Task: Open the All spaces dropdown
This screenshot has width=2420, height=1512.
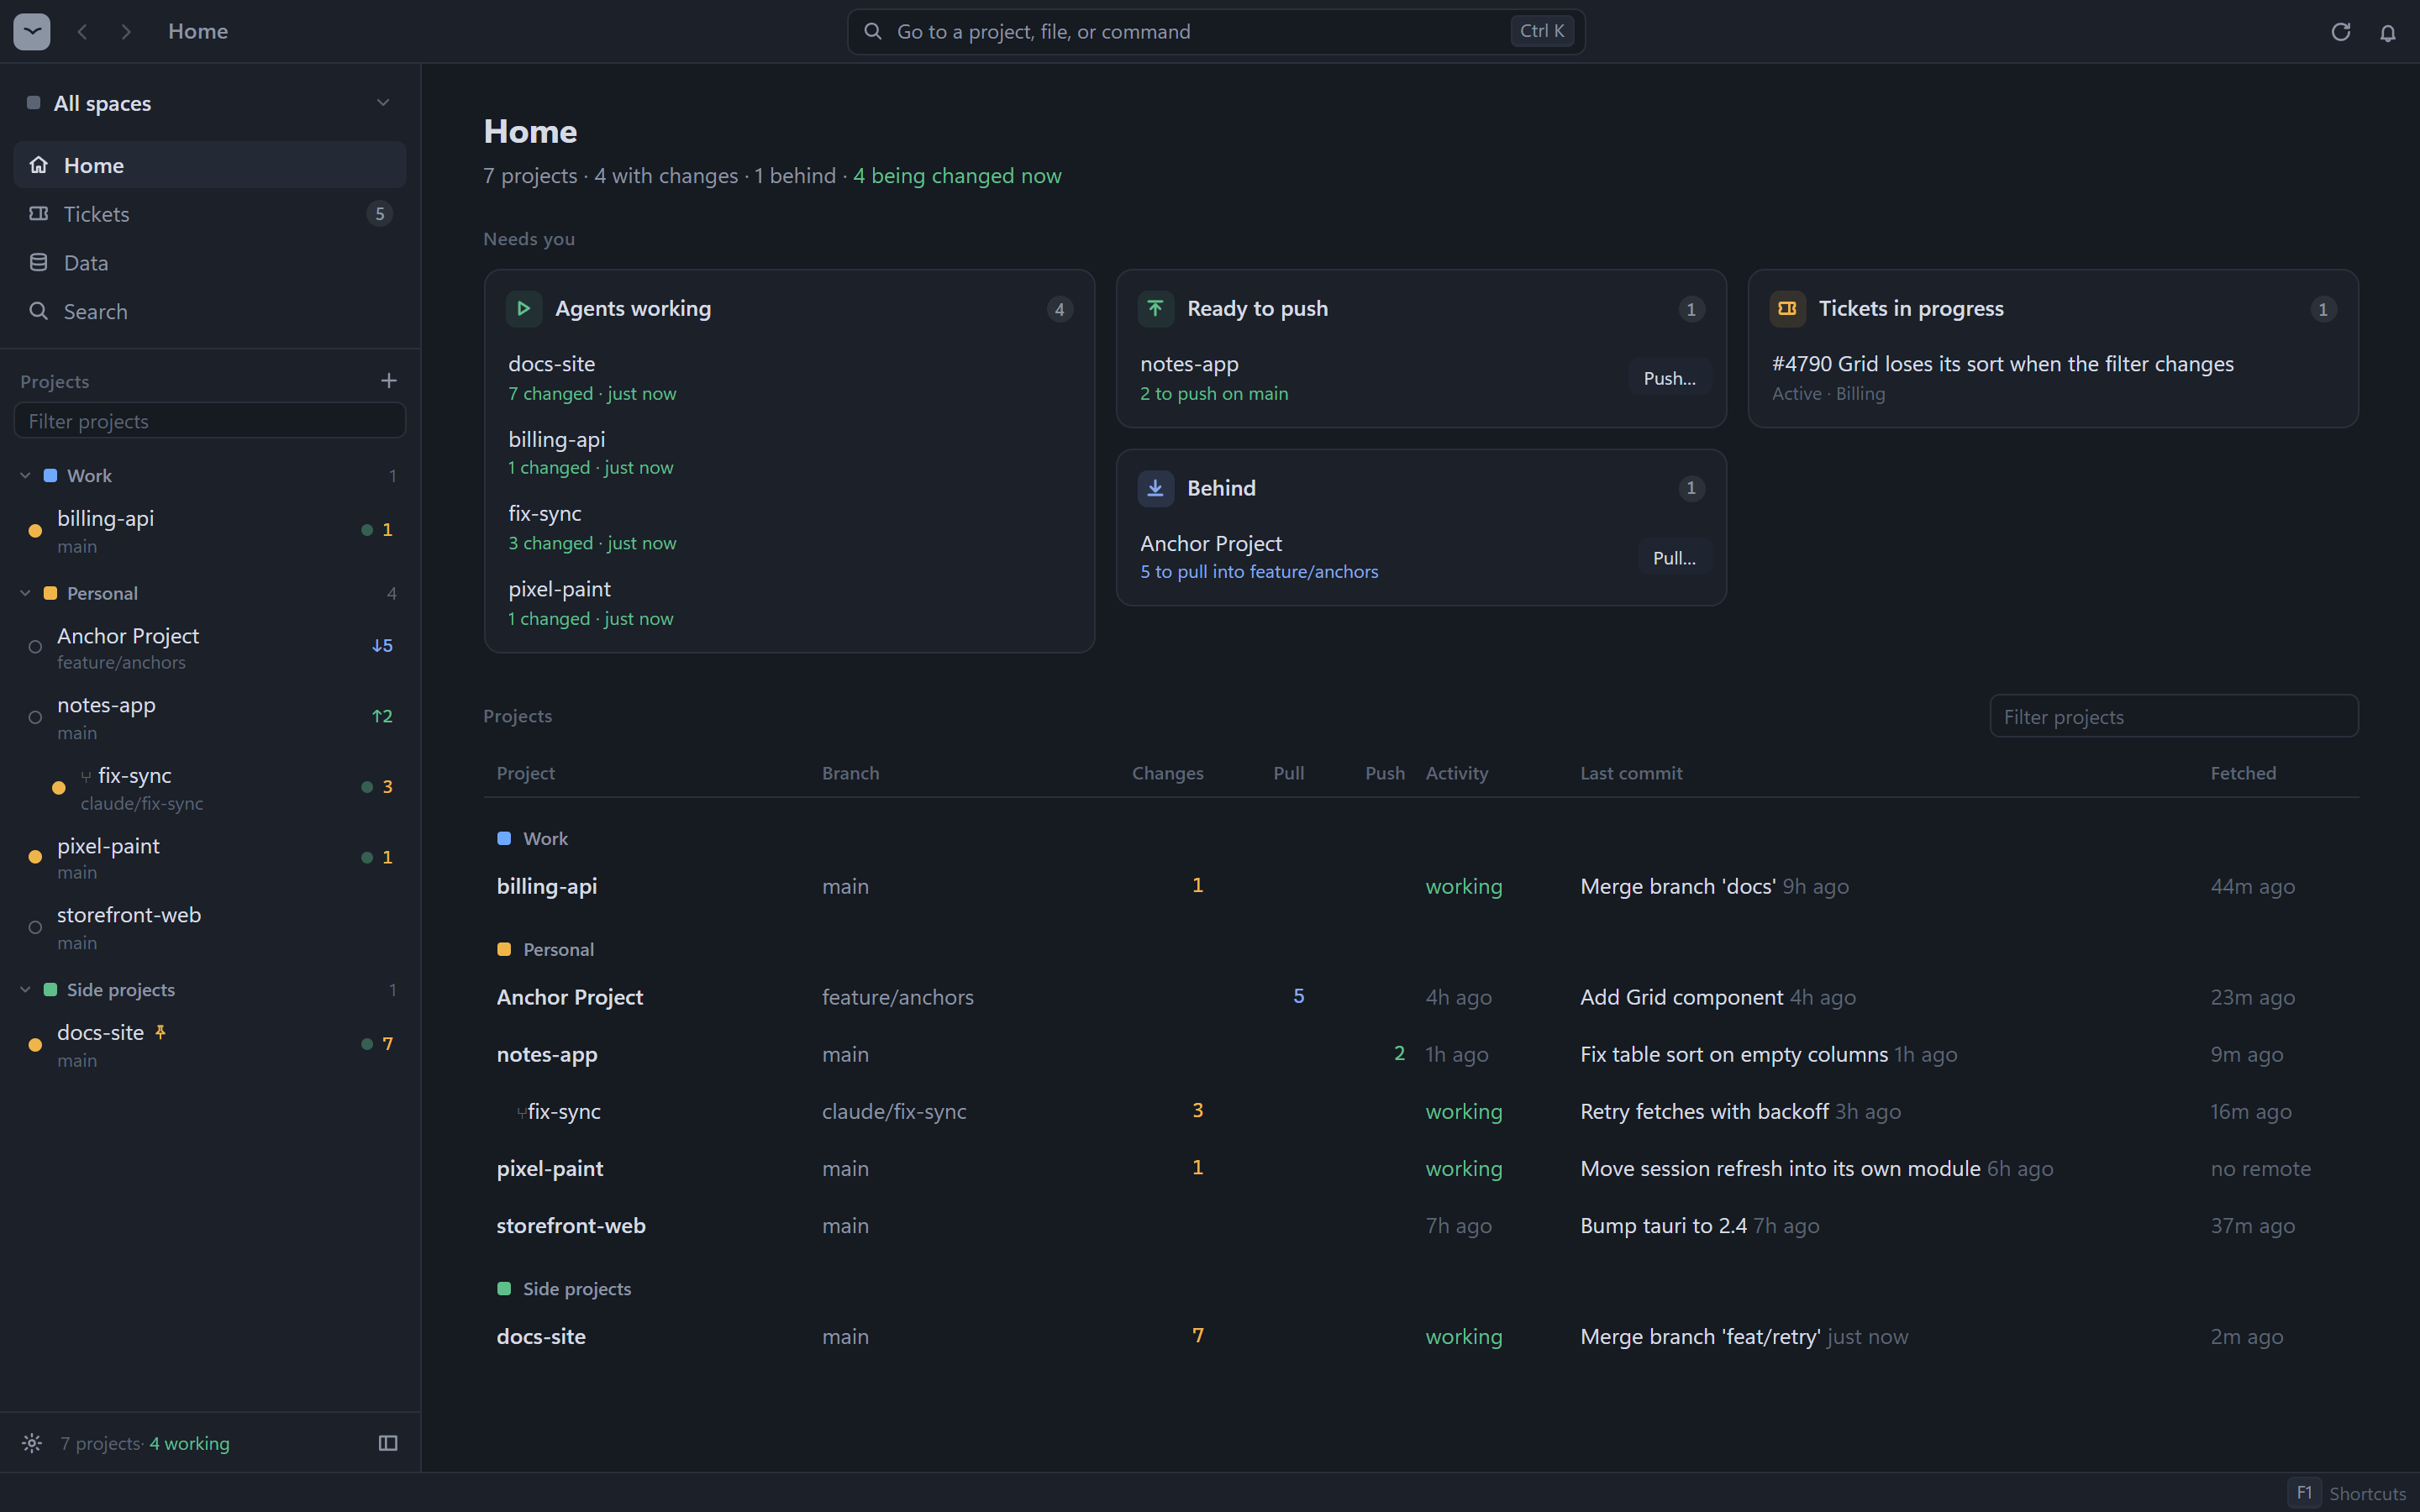Action: point(210,103)
